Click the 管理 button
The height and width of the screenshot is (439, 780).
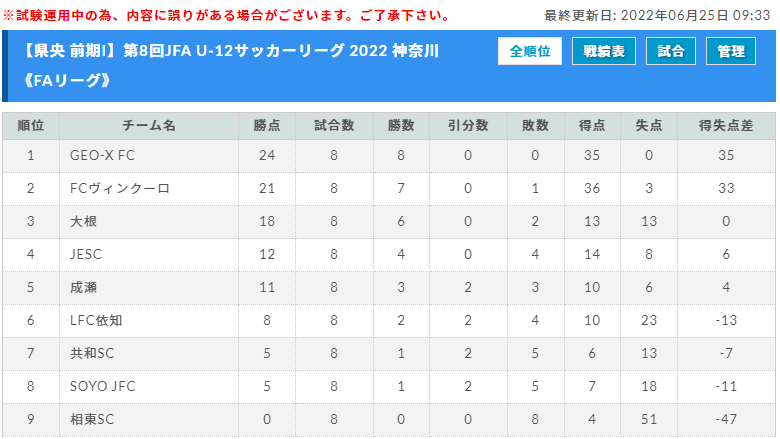731,51
